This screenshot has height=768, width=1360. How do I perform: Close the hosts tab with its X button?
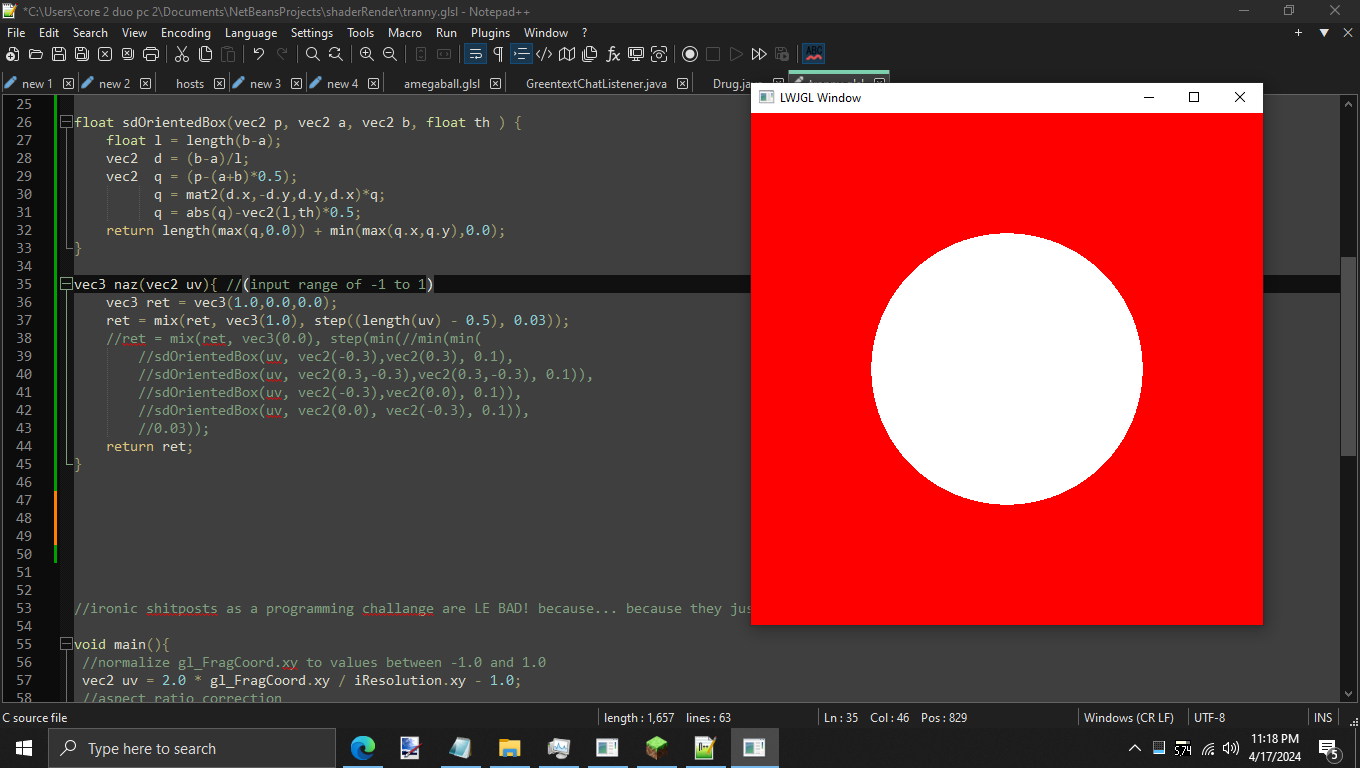coord(220,84)
